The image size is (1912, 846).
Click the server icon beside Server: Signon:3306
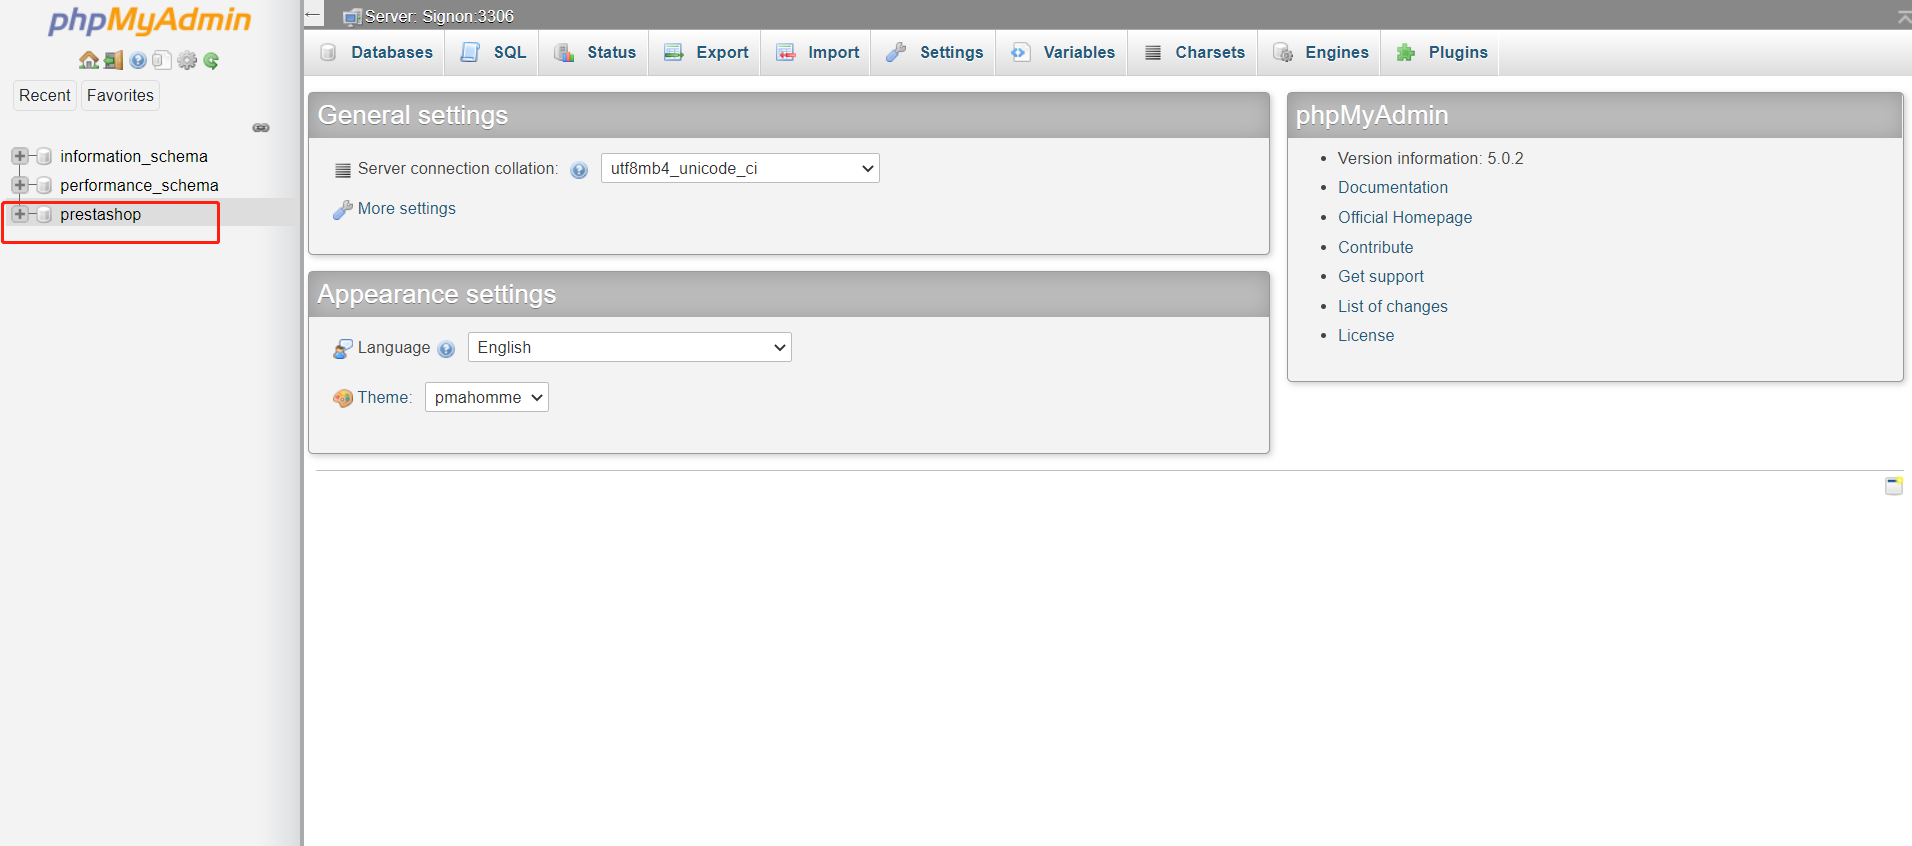[352, 17]
